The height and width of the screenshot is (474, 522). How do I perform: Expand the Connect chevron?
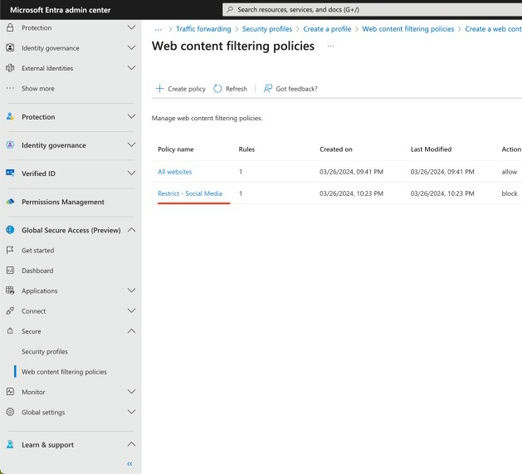132,311
